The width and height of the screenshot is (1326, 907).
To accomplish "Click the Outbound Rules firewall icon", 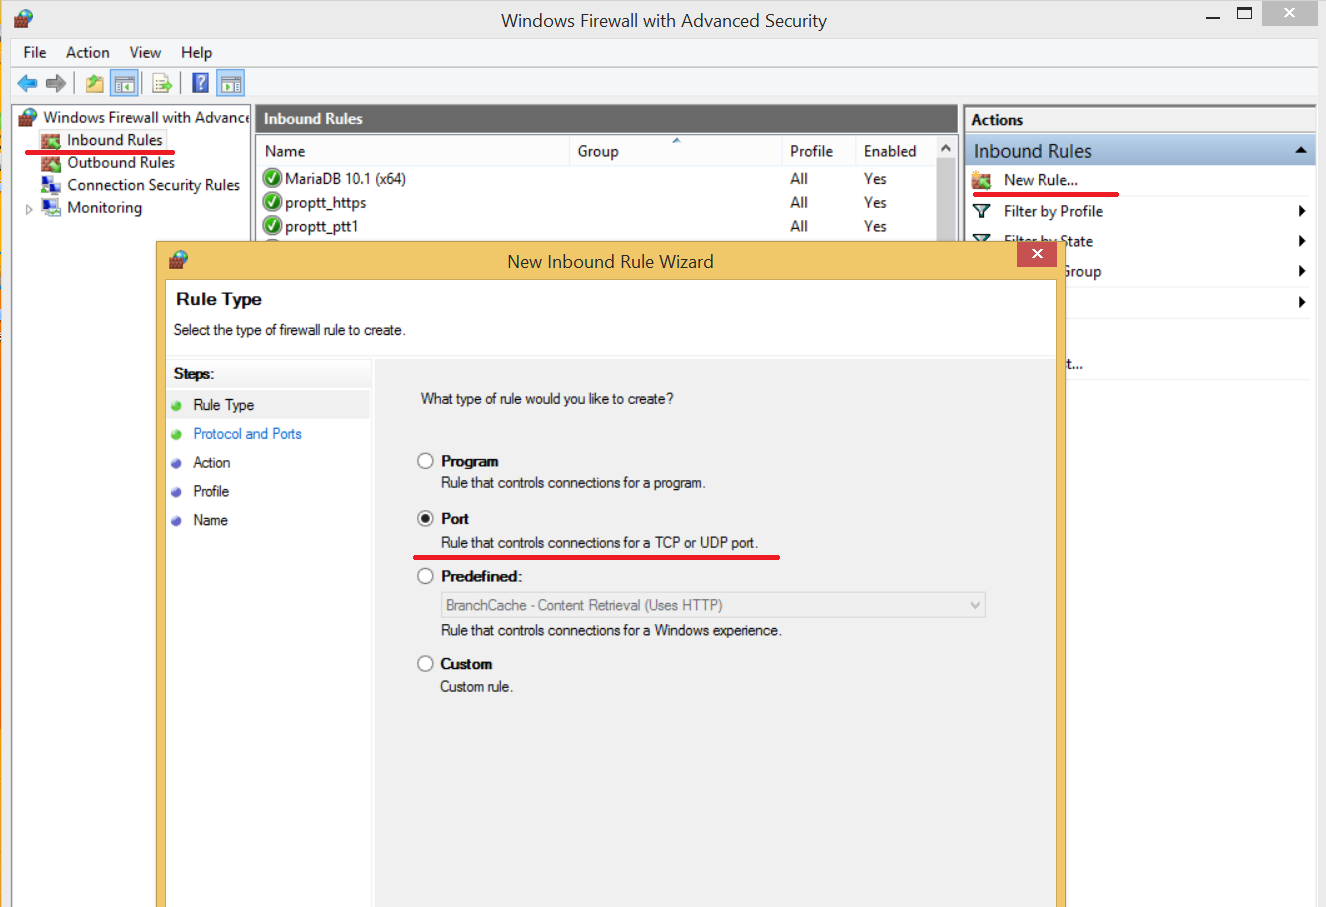I will (x=51, y=163).
